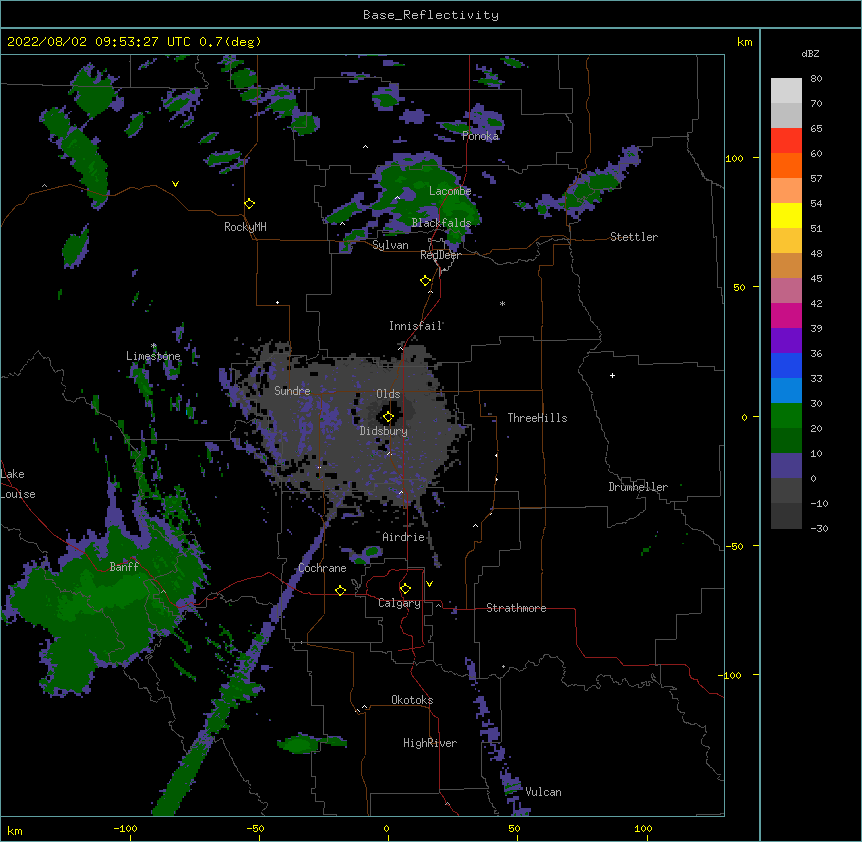
Task: Click the Louise label at the left edge
Action: [x=18, y=494]
